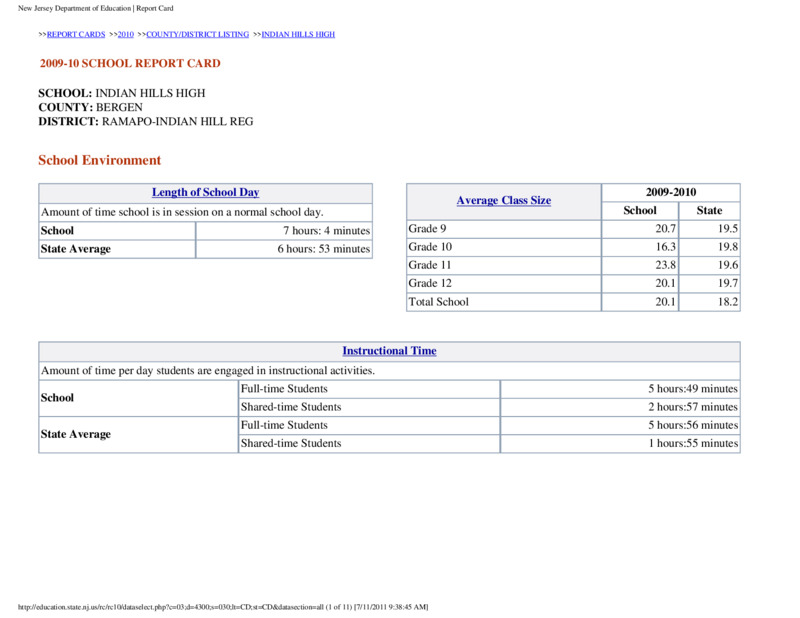Viewport: 800px width, 618px height.
Task: Click the School Environment section heading
Action: 99,160
